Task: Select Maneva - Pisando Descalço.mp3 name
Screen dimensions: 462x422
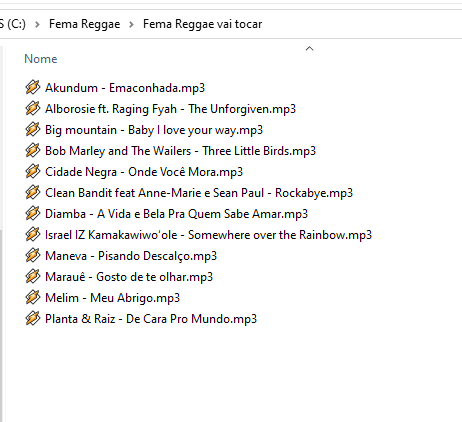Action: point(131,256)
